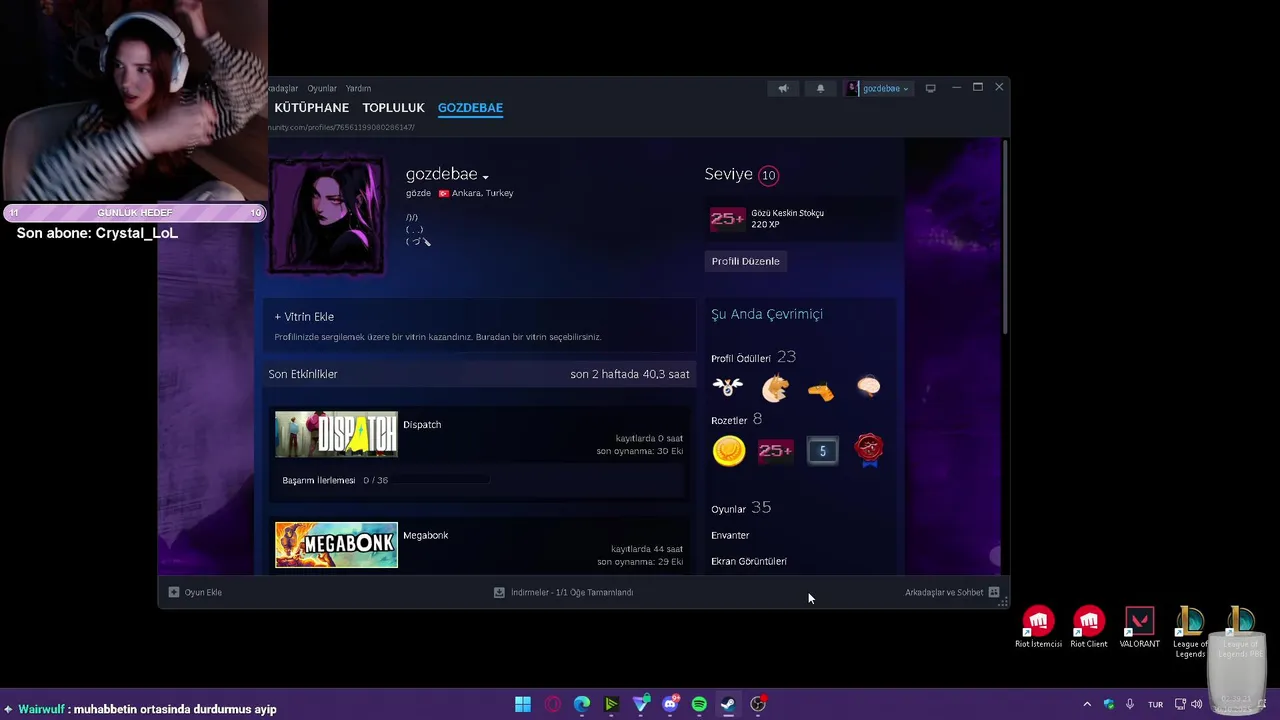Click the Steam taskbar icon
The width and height of the screenshot is (1280, 720).
point(728,704)
